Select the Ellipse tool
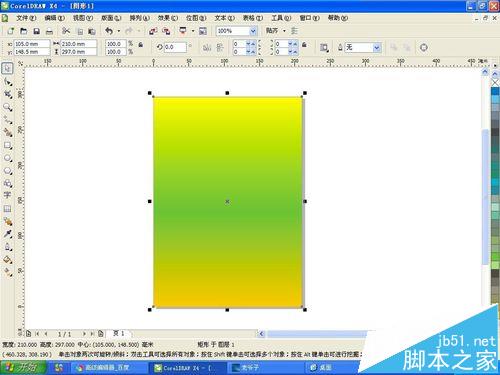Viewport: 500px width, 375px height. pyautogui.click(x=8, y=158)
